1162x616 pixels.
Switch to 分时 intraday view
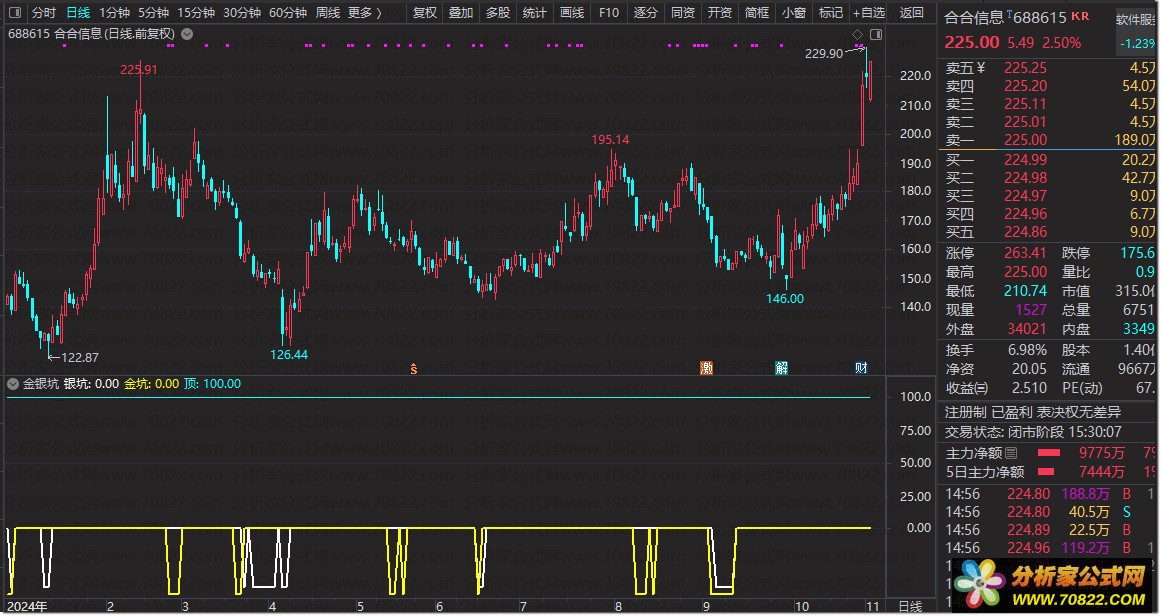click(x=44, y=13)
